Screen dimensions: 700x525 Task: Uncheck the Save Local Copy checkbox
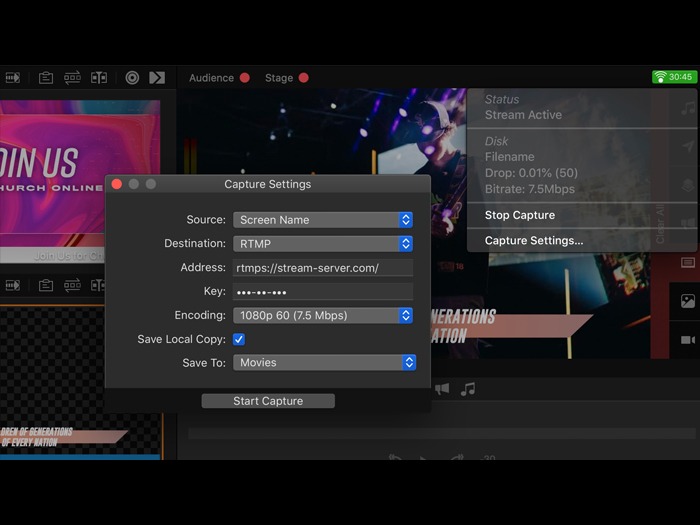(239, 339)
